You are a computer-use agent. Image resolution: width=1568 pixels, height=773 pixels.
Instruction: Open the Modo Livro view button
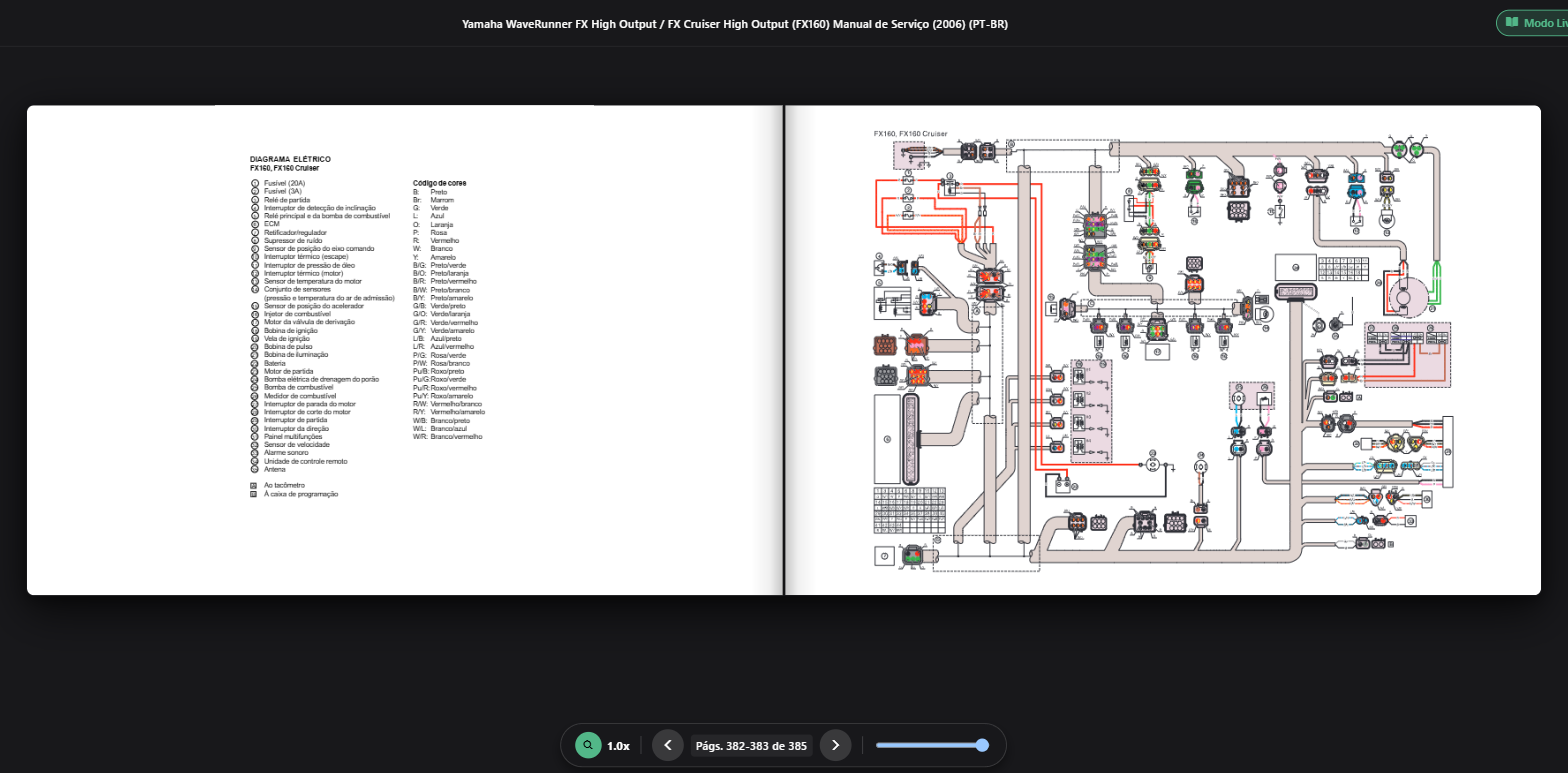coord(1532,23)
